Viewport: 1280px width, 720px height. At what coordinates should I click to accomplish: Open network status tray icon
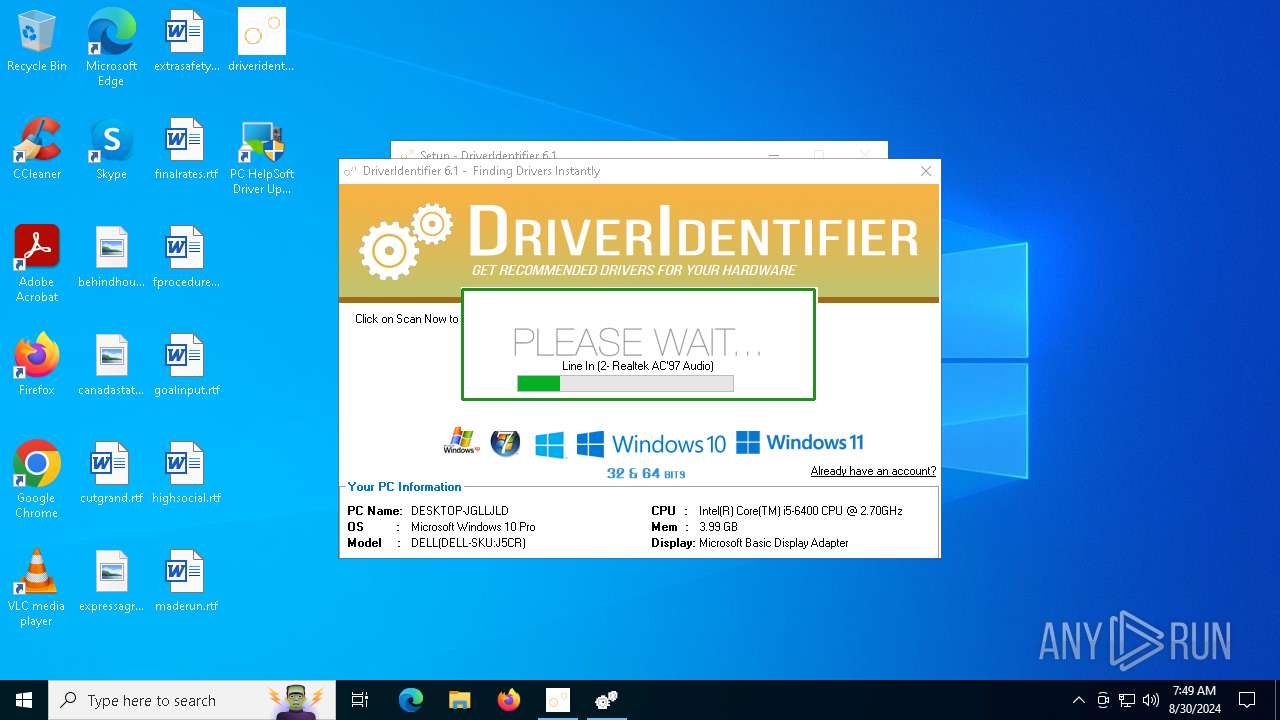[x=1127, y=700]
